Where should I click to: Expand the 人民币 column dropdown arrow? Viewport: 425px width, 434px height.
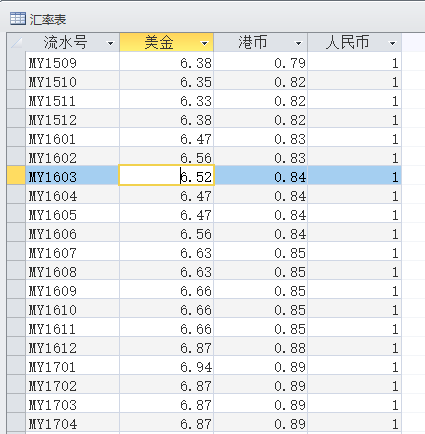tap(392, 43)
